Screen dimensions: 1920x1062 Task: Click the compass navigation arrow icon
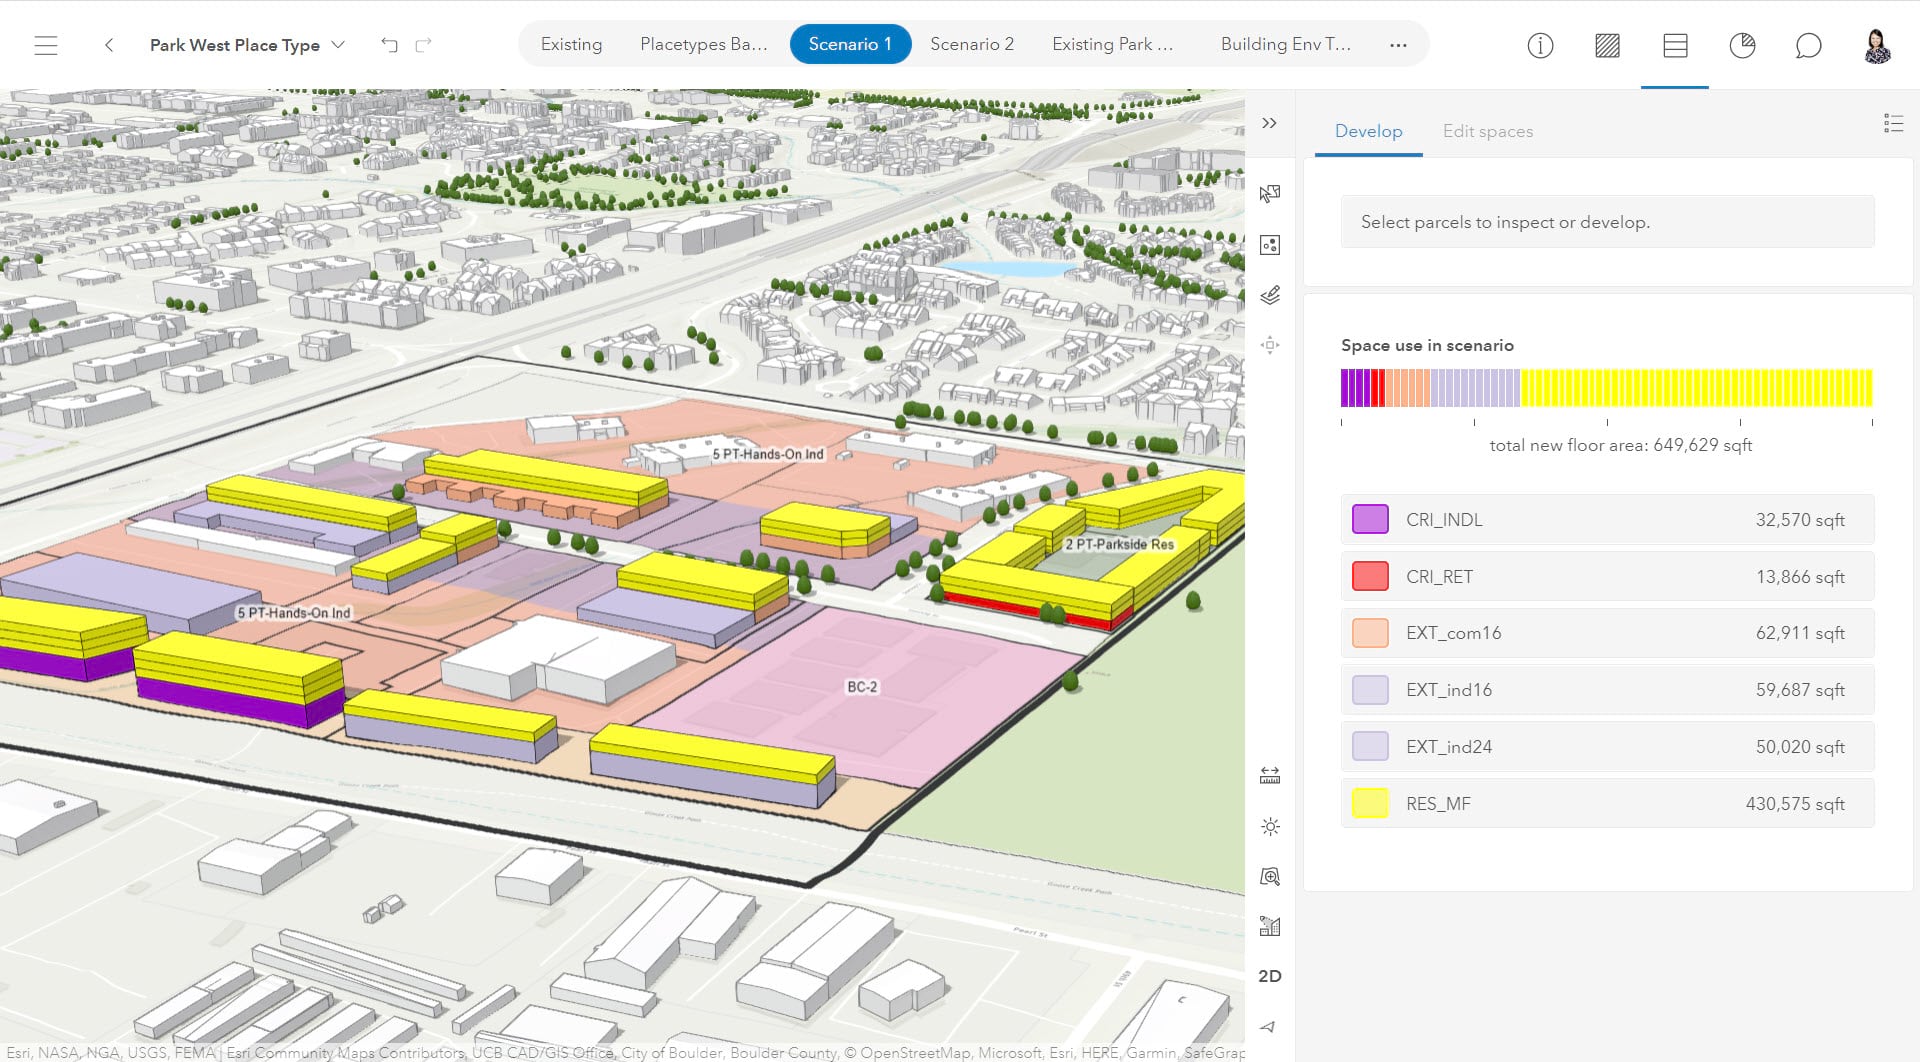coord(1269,1026)
